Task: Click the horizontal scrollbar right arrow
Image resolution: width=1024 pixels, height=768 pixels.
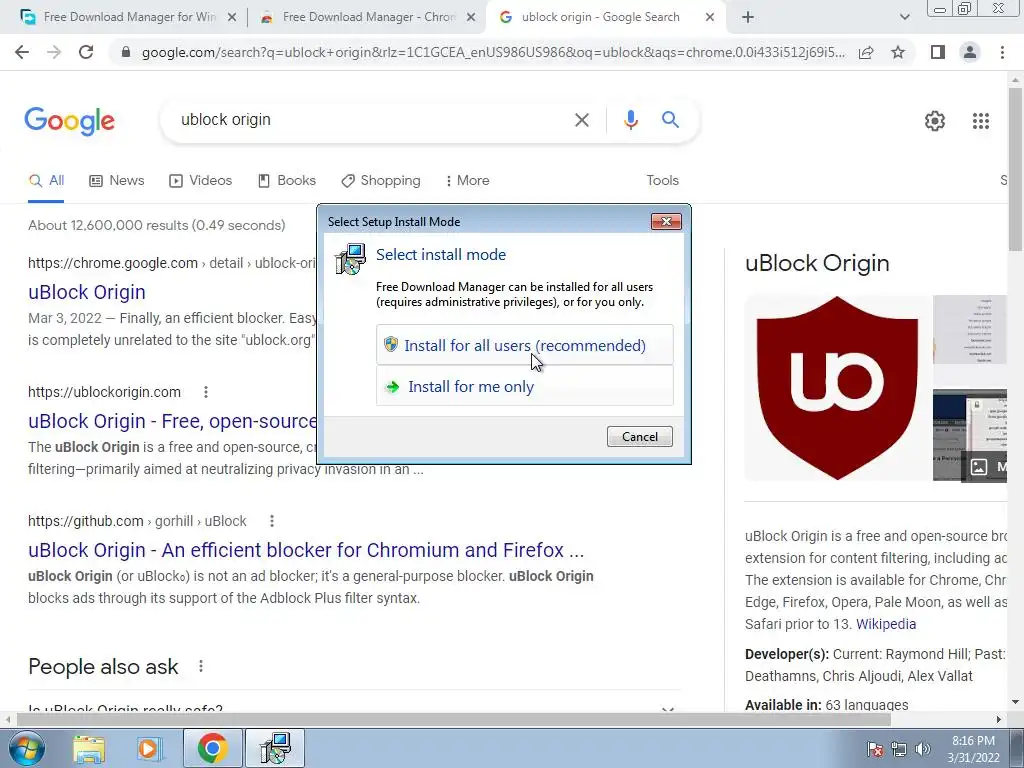Action: (x=999, y=719)
